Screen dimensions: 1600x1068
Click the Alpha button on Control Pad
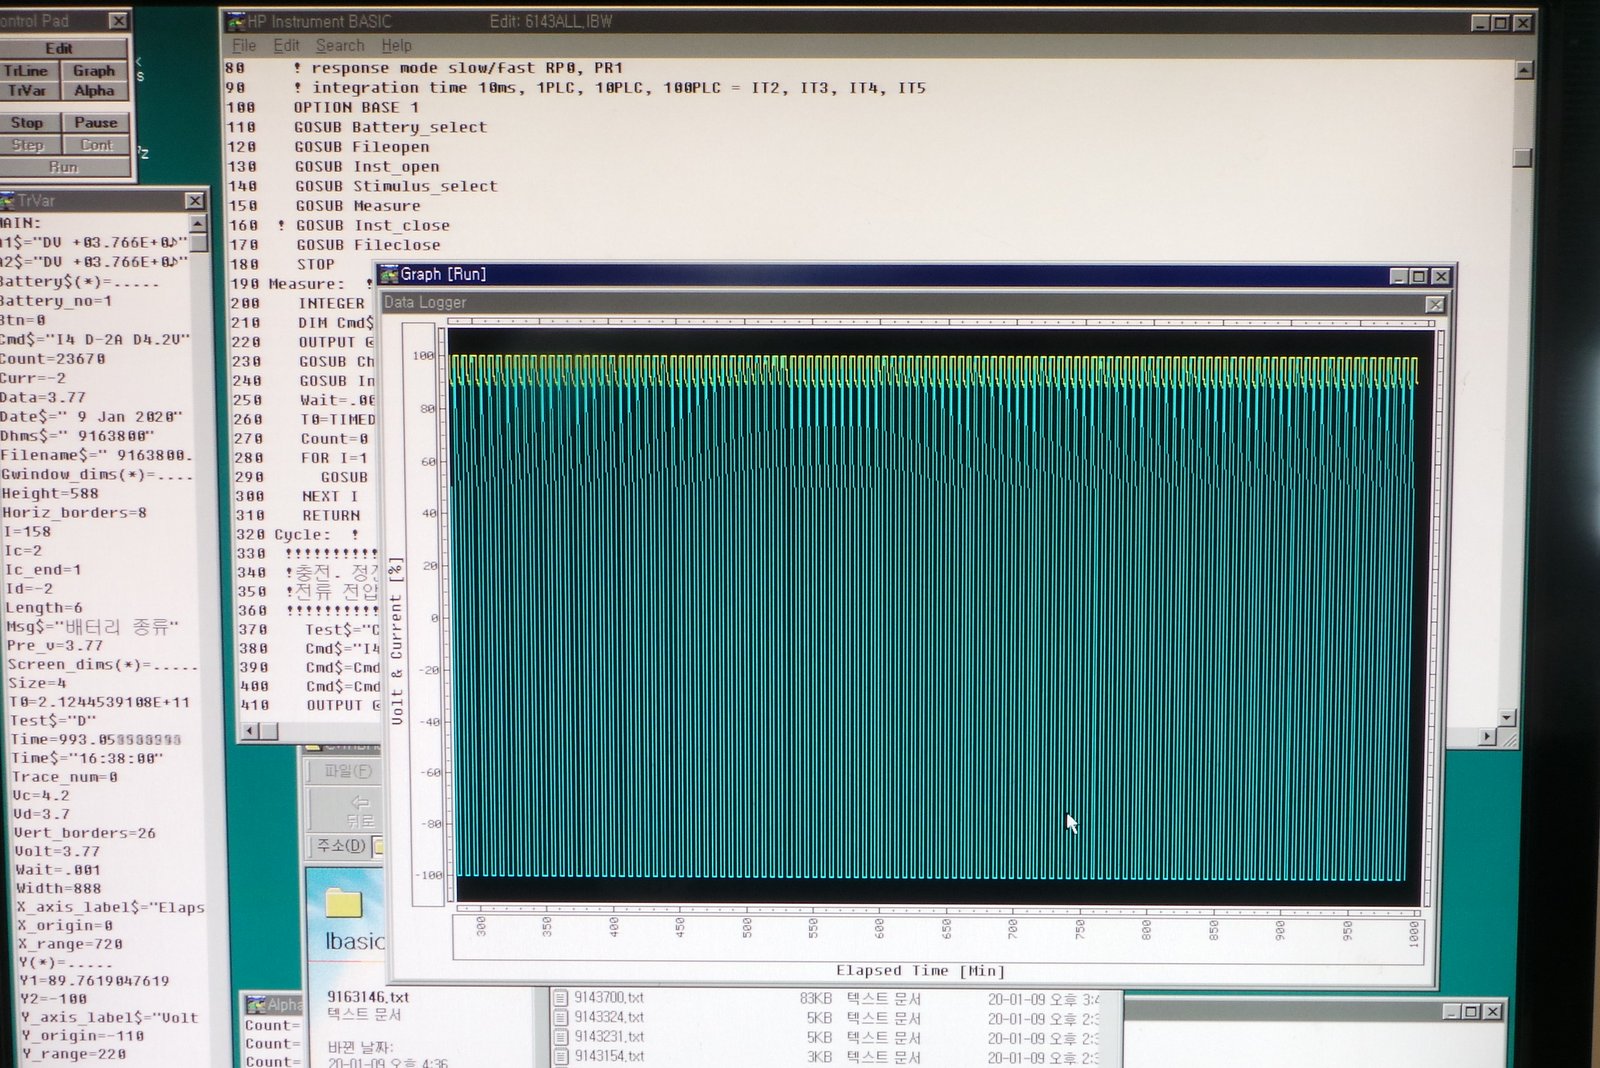(x=94, y=91)
